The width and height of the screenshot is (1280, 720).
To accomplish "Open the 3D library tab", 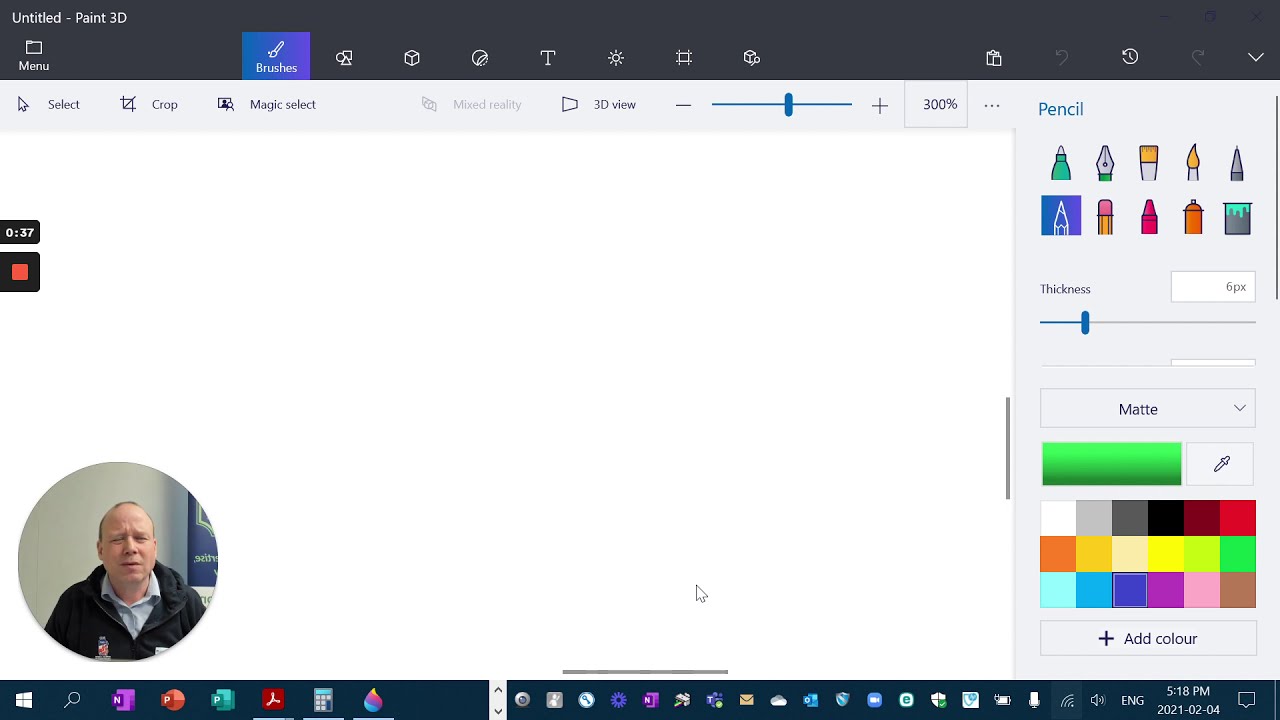I will click(752, 58).
